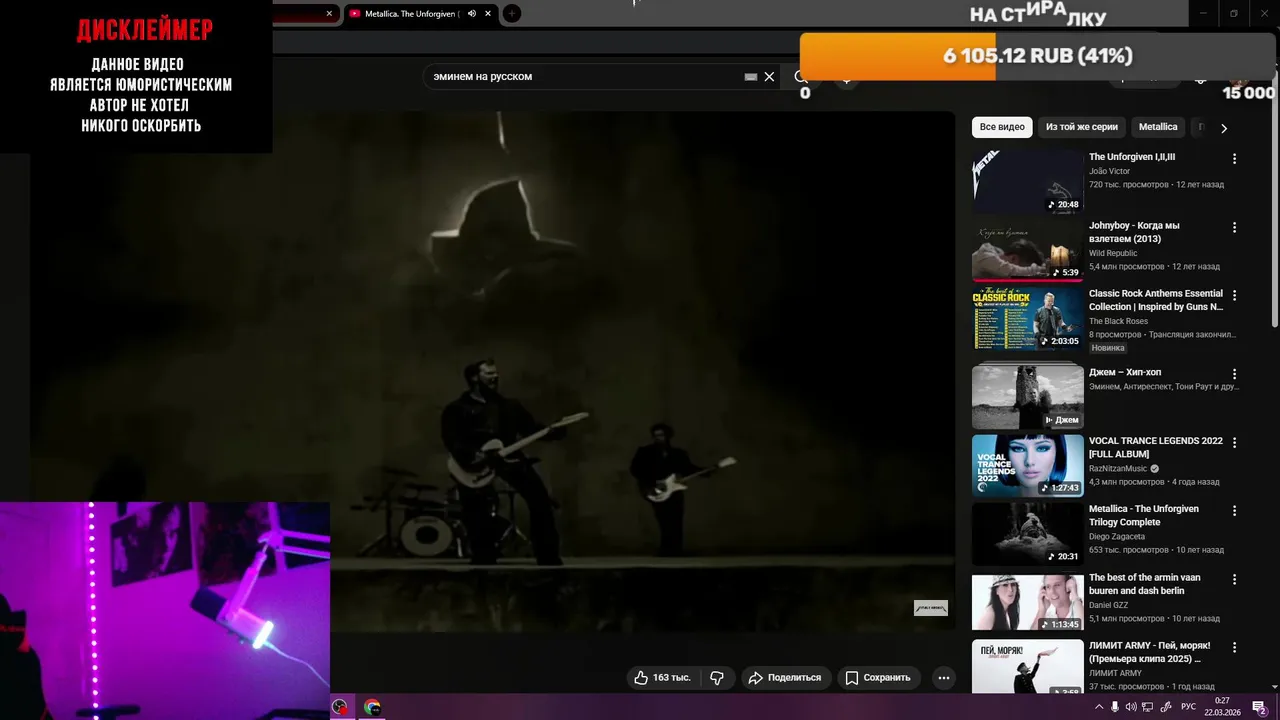Open options menu for Джем – Хип-хоп

[1234, 374]
